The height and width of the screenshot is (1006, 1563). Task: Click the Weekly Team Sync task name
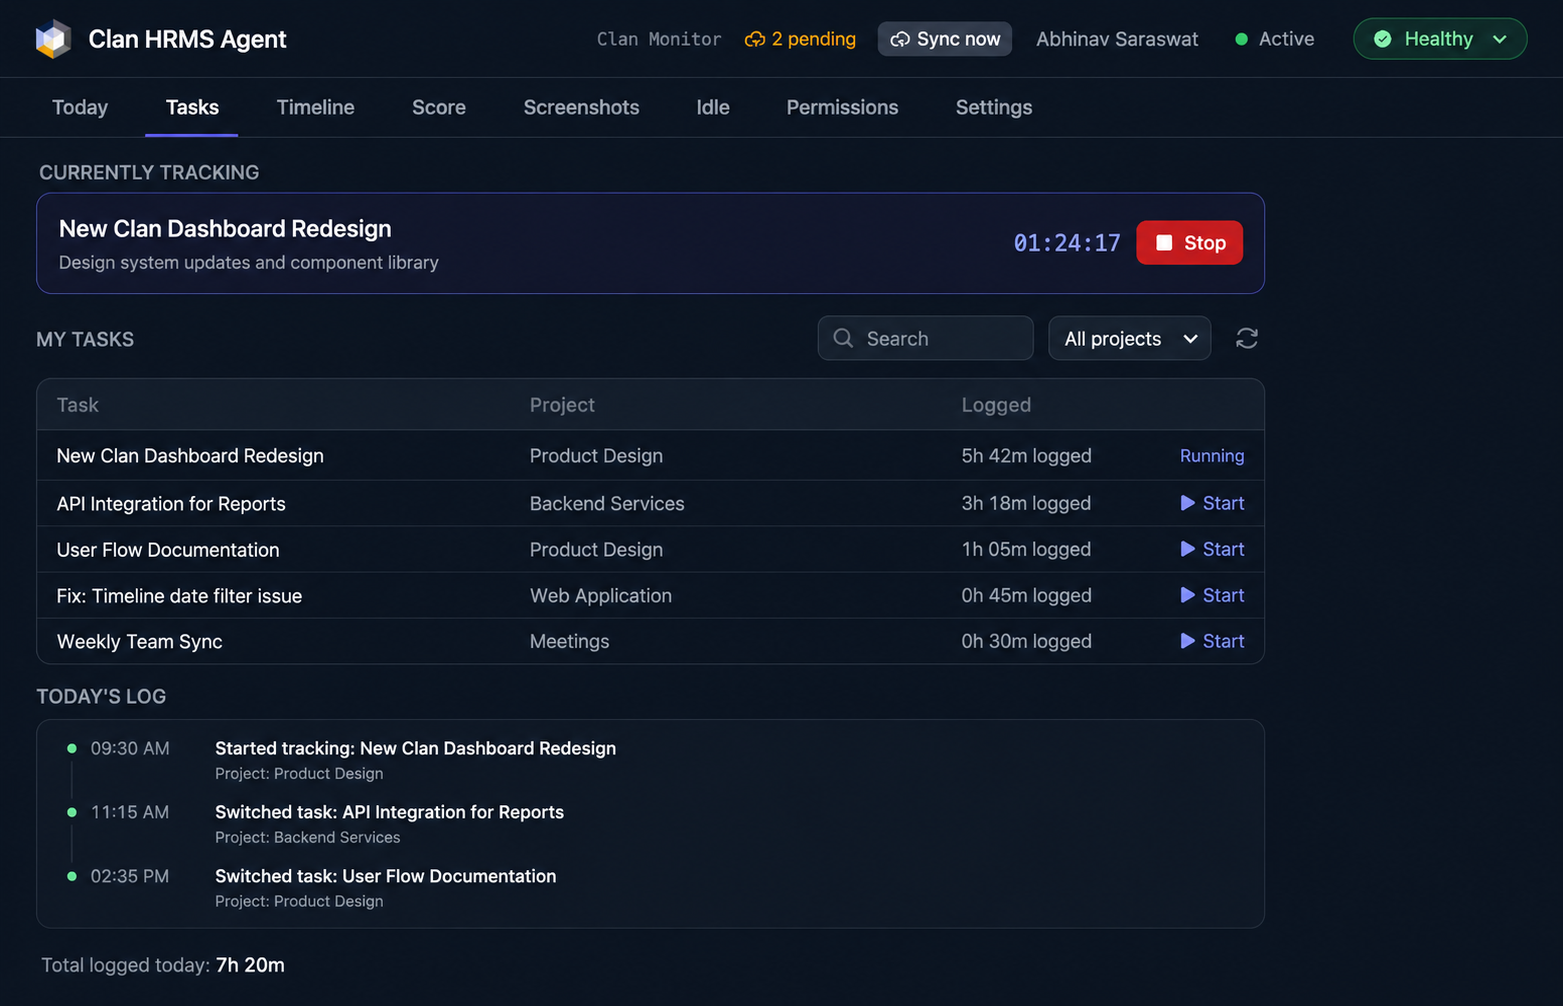coord(139,641)
